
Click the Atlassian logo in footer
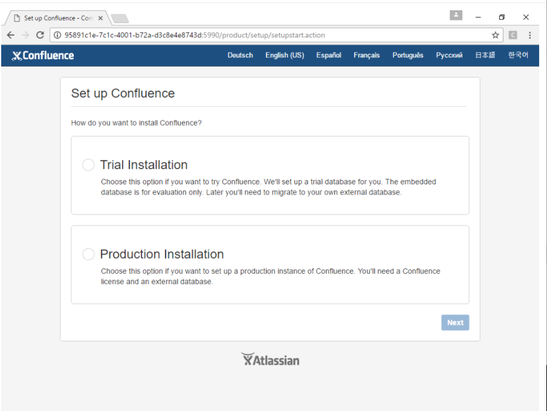[x=270, y=359]
